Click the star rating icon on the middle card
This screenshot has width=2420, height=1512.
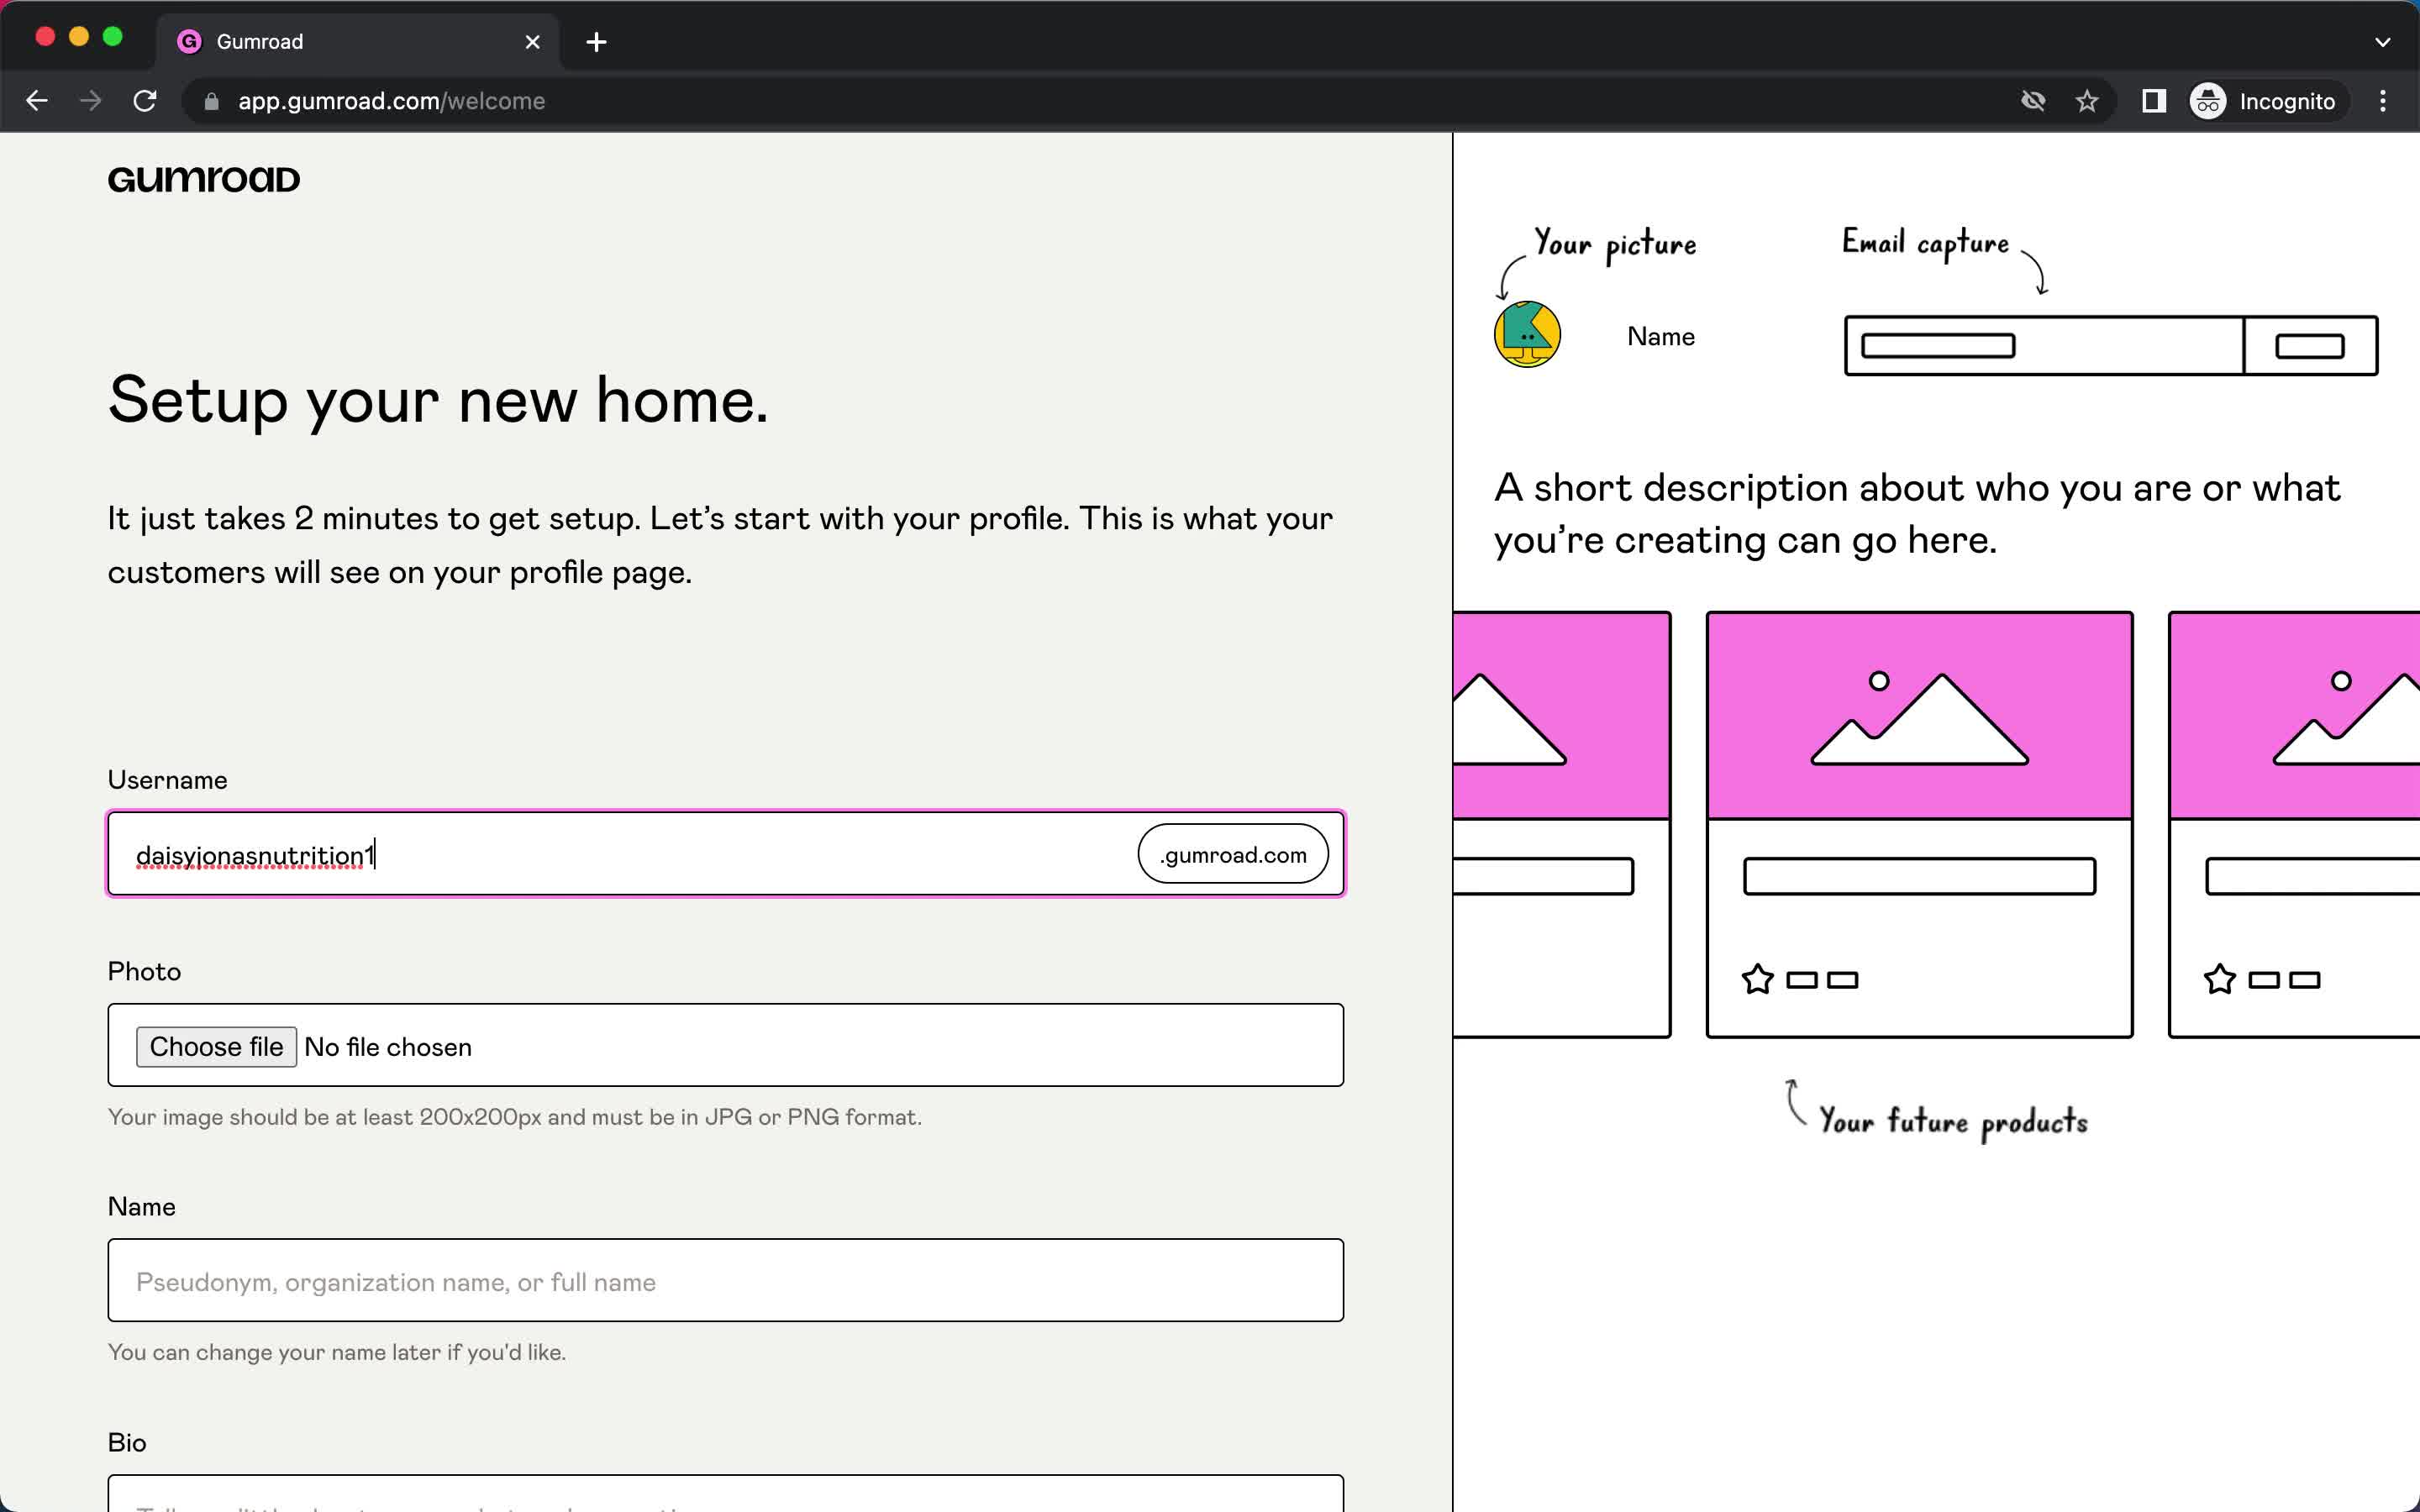[1757, 979]
